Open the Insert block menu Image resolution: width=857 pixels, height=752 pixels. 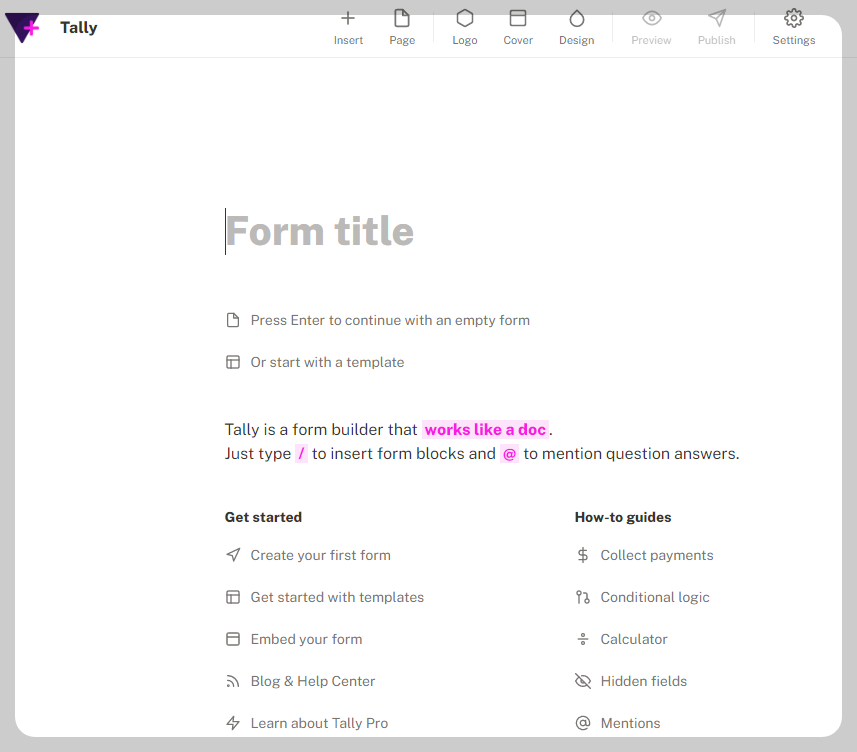348,27
